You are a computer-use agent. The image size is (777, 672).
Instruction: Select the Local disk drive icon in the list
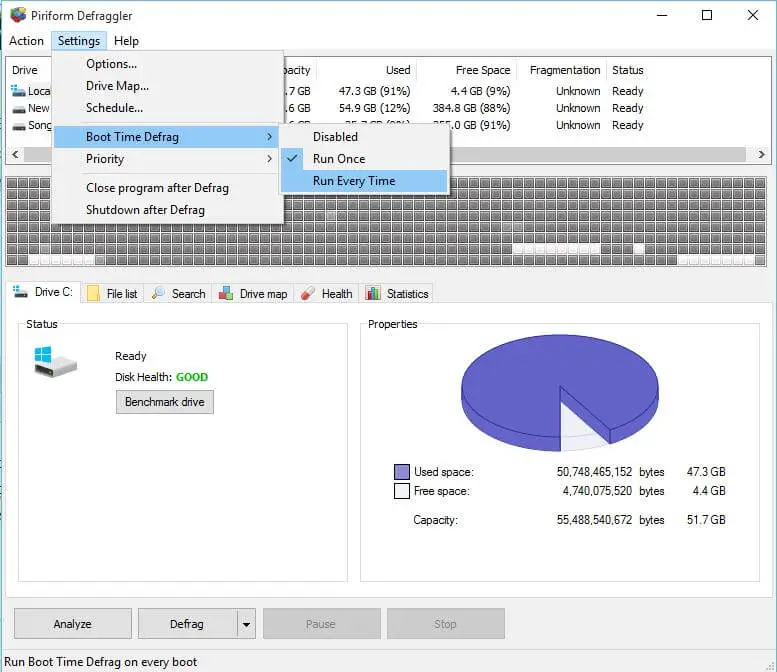coord(18,91)
